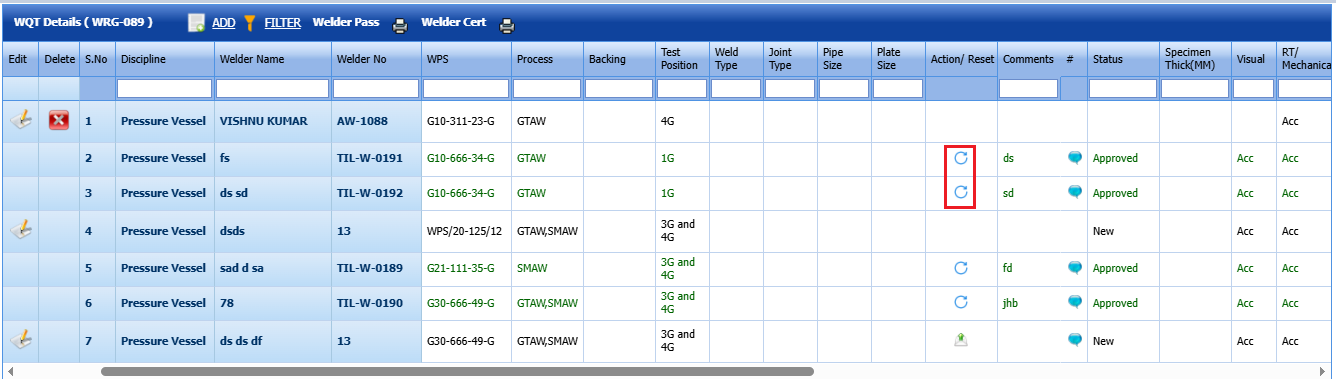1336x379 pixels.
Task: Print the Welder Pass
Action: click(400, 26)
